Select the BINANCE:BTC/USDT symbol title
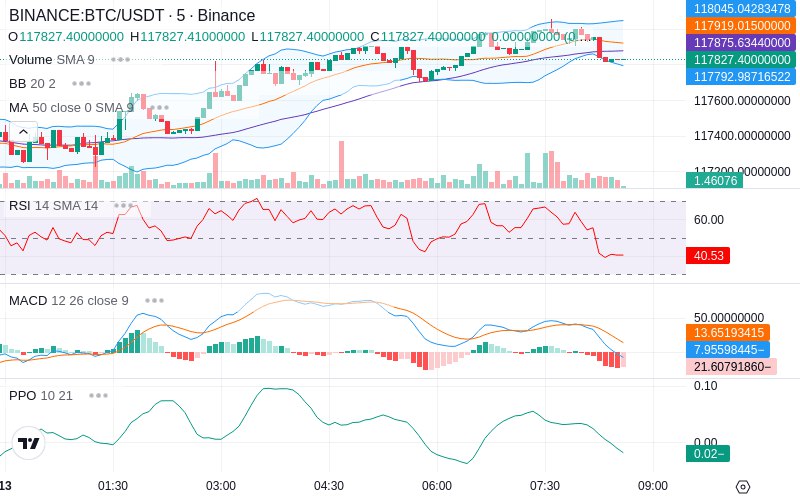Viewport: 800px width, 500px height. 132,15
